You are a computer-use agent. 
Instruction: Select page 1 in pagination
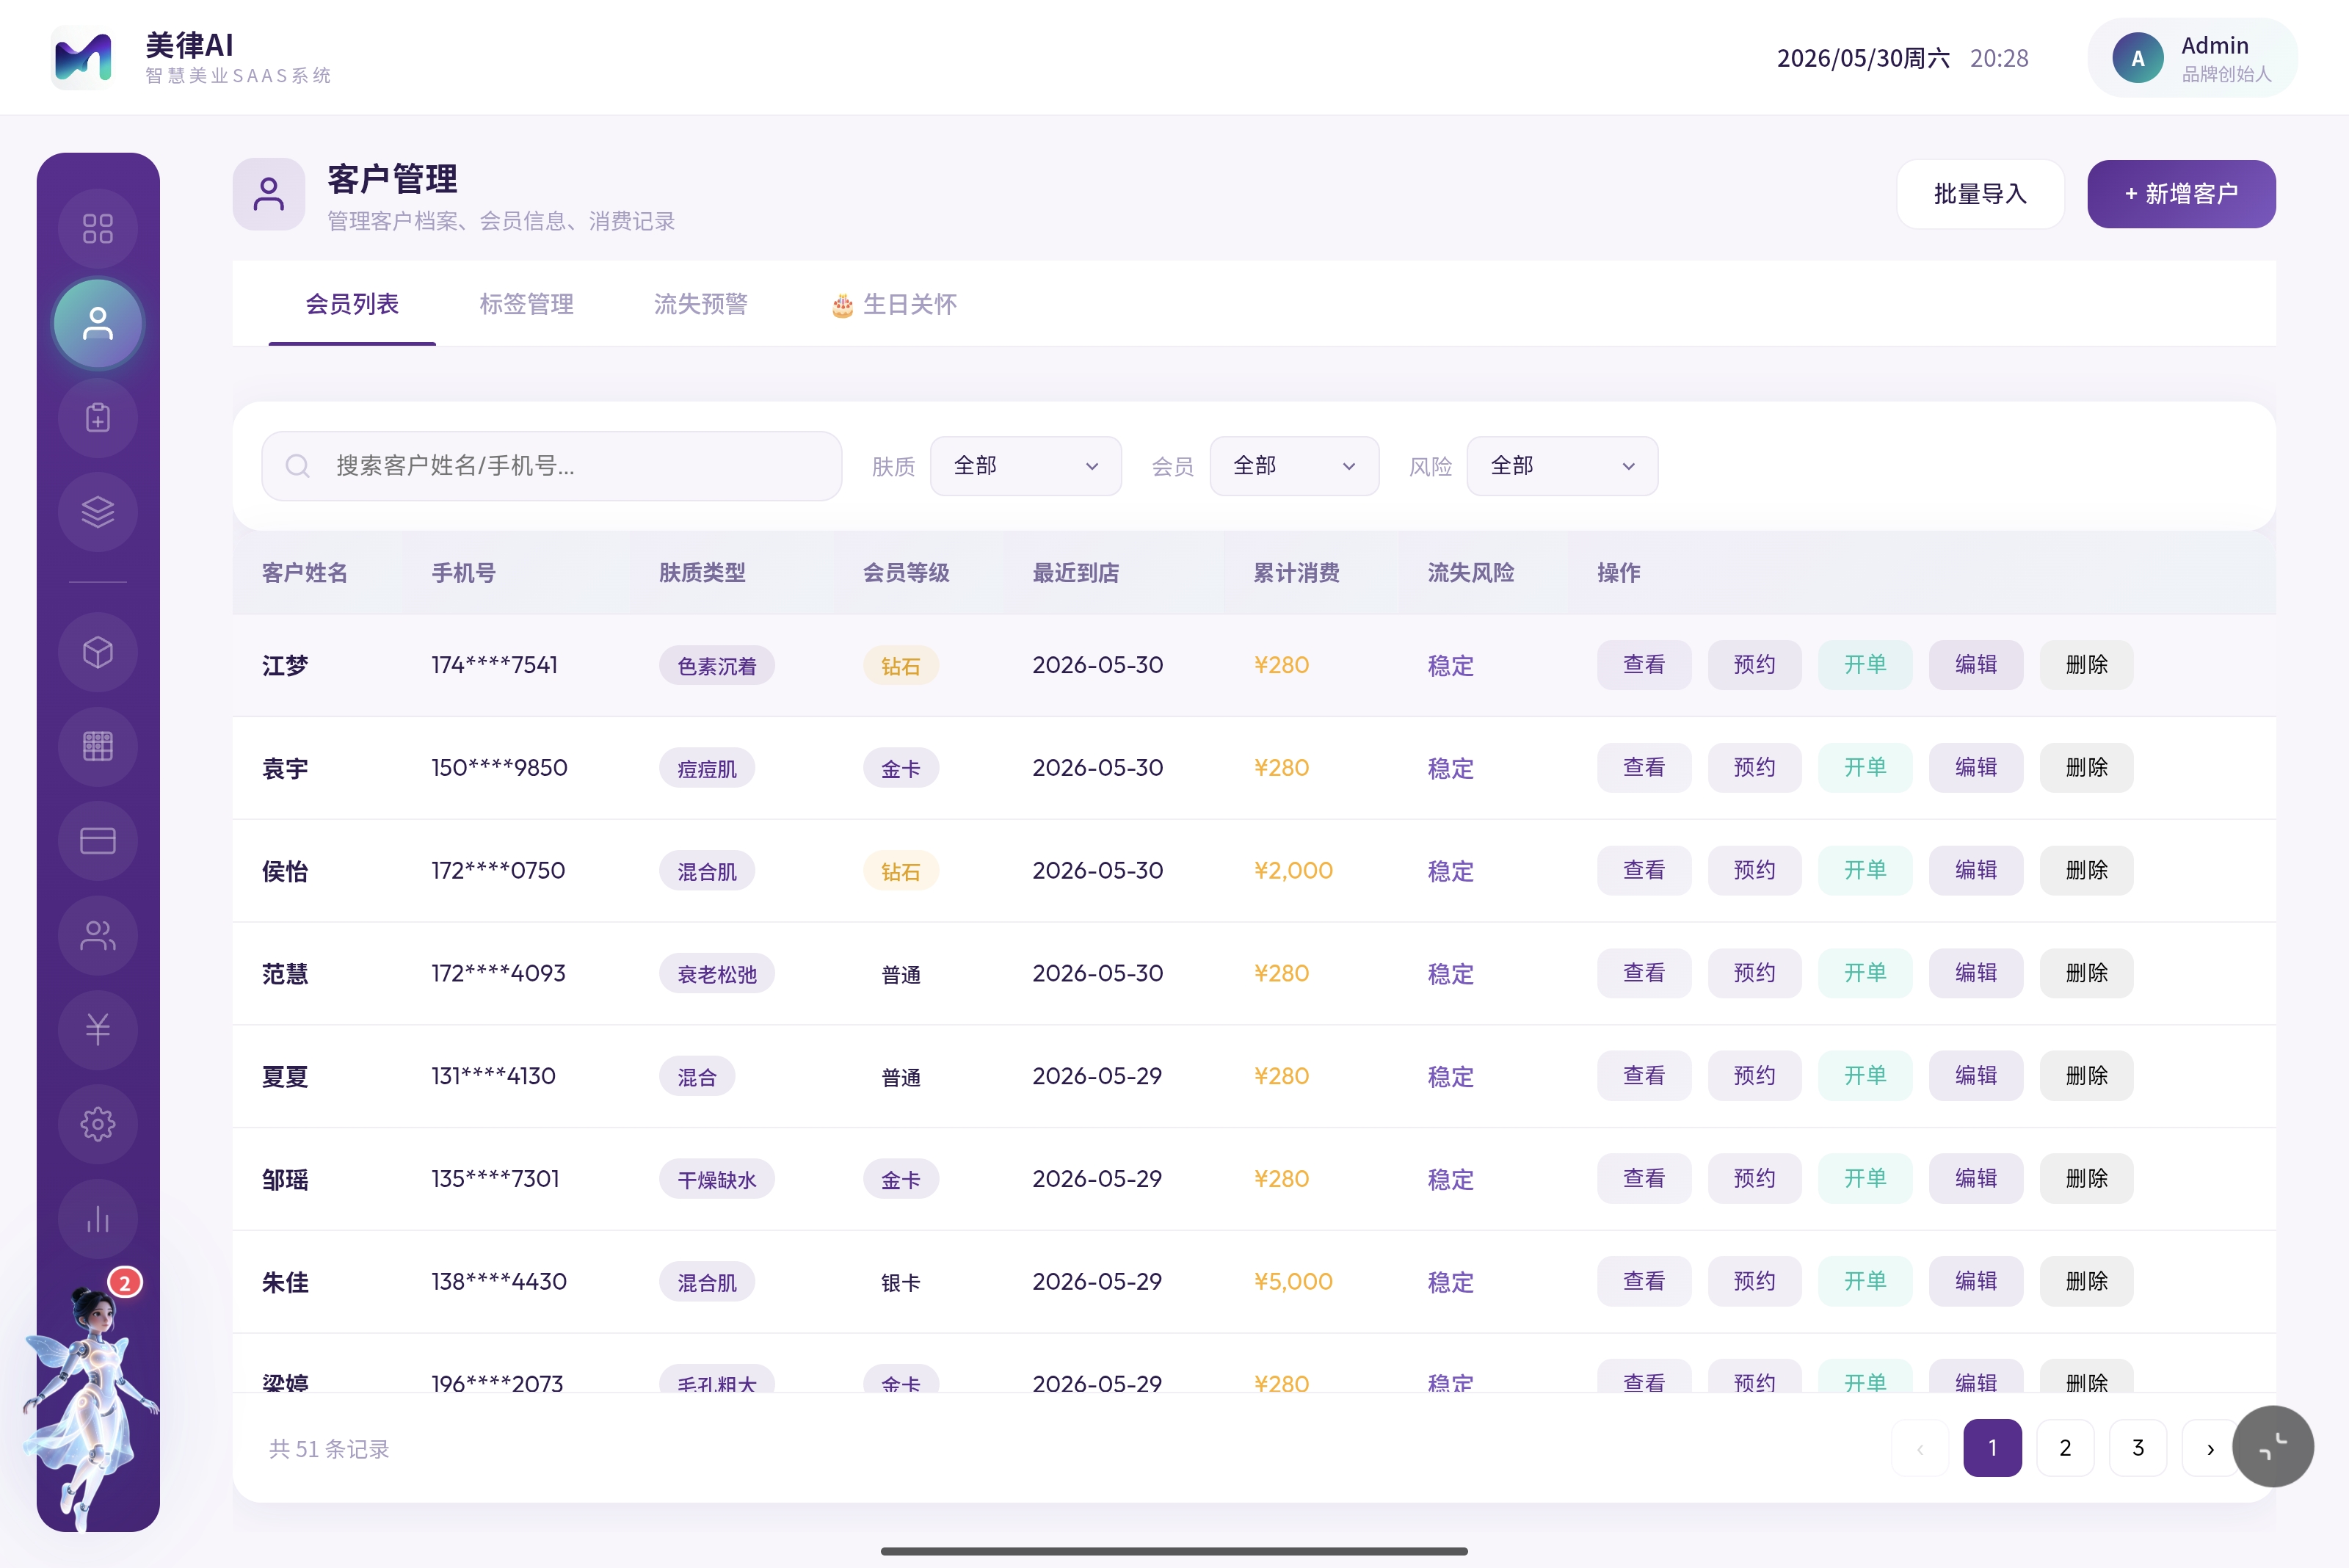point(1992,1448)
